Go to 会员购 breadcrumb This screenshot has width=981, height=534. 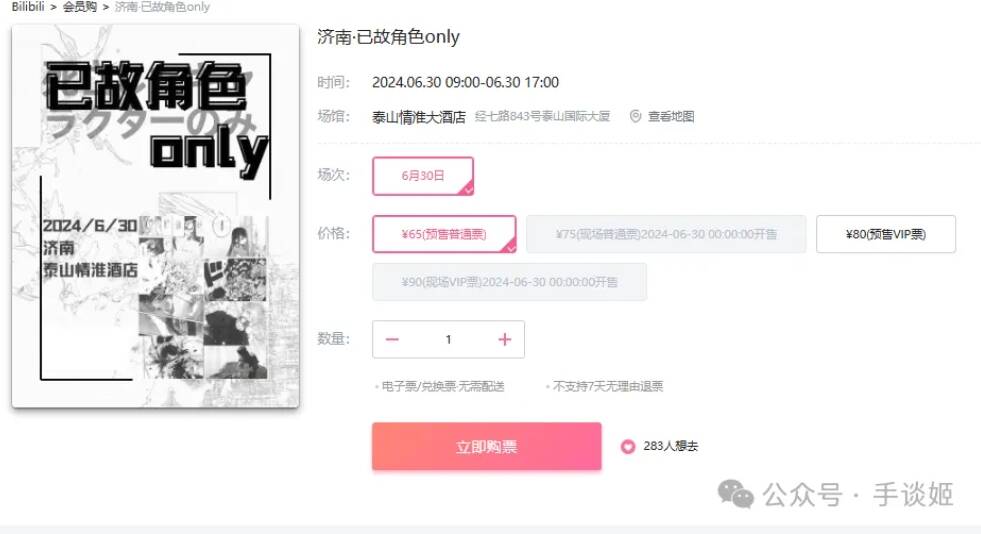(79, 7)
